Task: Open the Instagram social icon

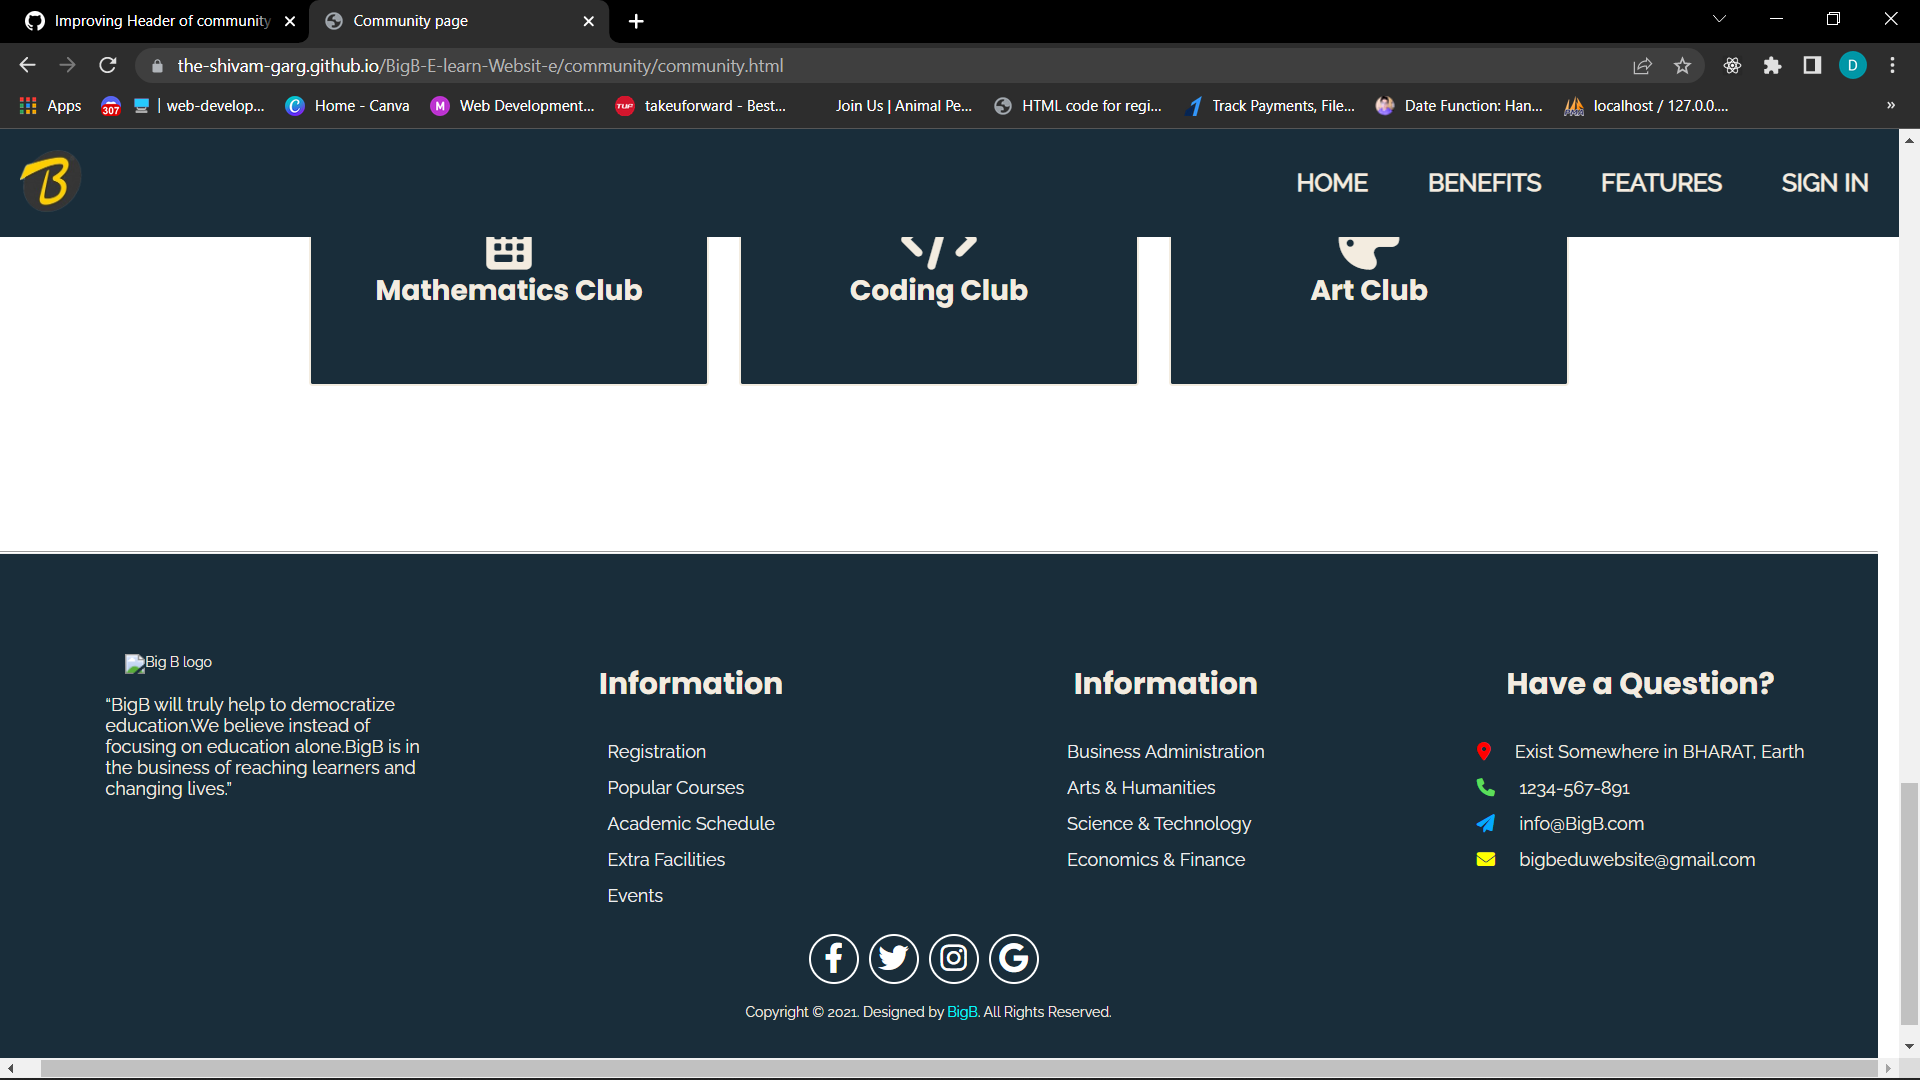Action: point(953,958)
